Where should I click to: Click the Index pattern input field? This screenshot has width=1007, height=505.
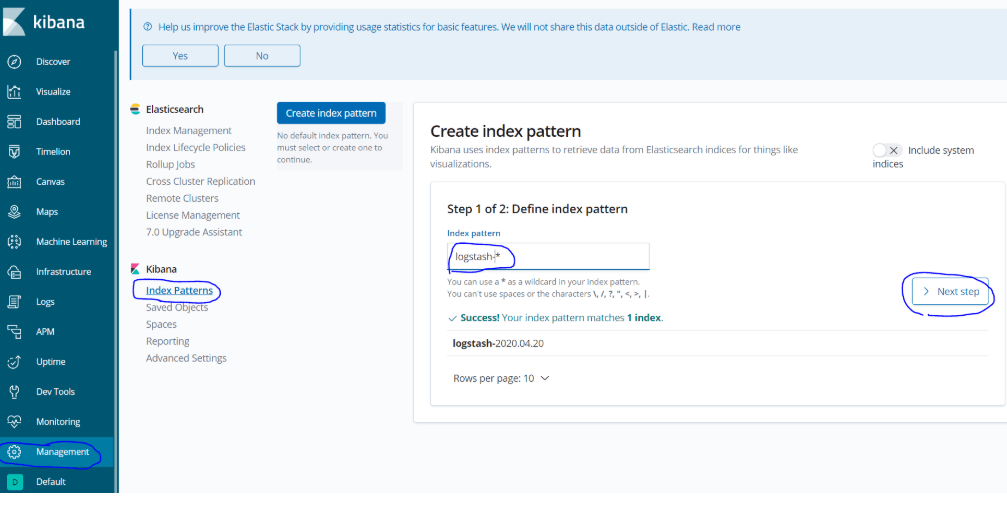(x=548, y=256)
